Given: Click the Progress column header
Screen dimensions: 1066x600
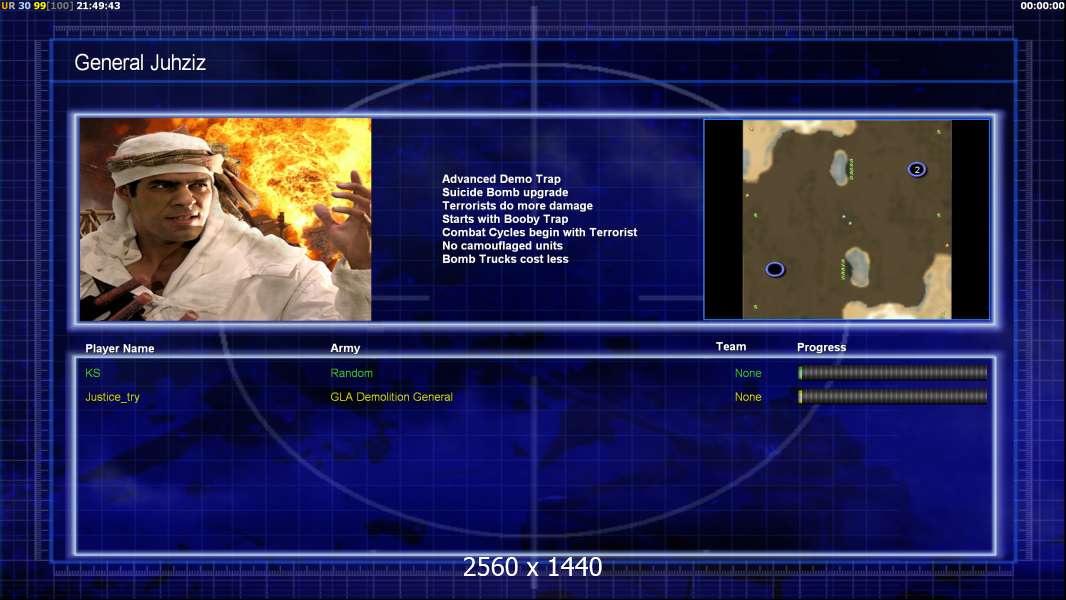Looking at the screenshot, I should click(821, 347).
